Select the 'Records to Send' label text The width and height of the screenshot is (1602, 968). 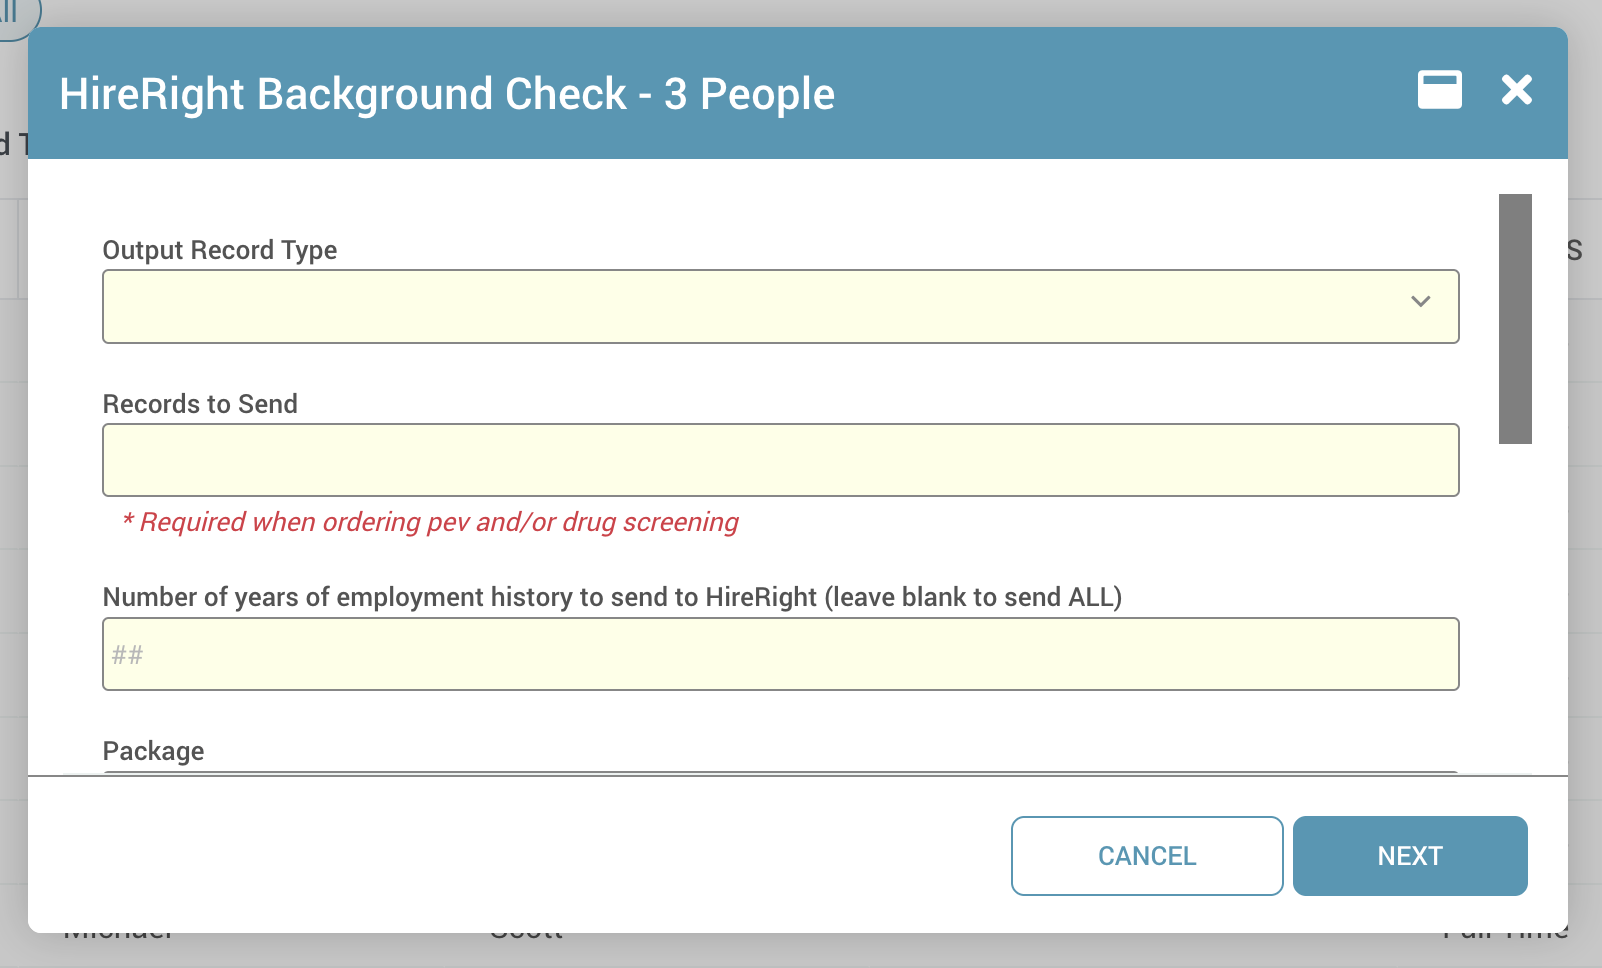click(200, 404)
